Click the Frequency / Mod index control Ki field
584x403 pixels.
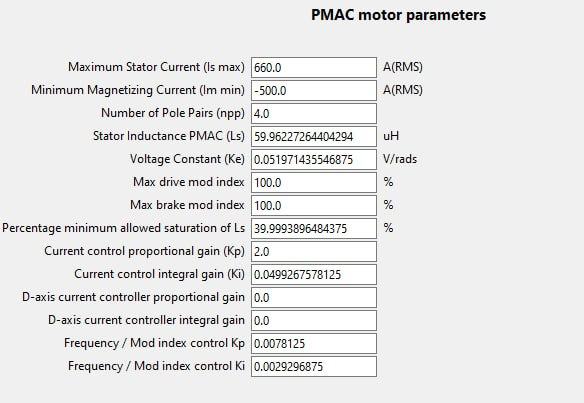coord(314,366)
